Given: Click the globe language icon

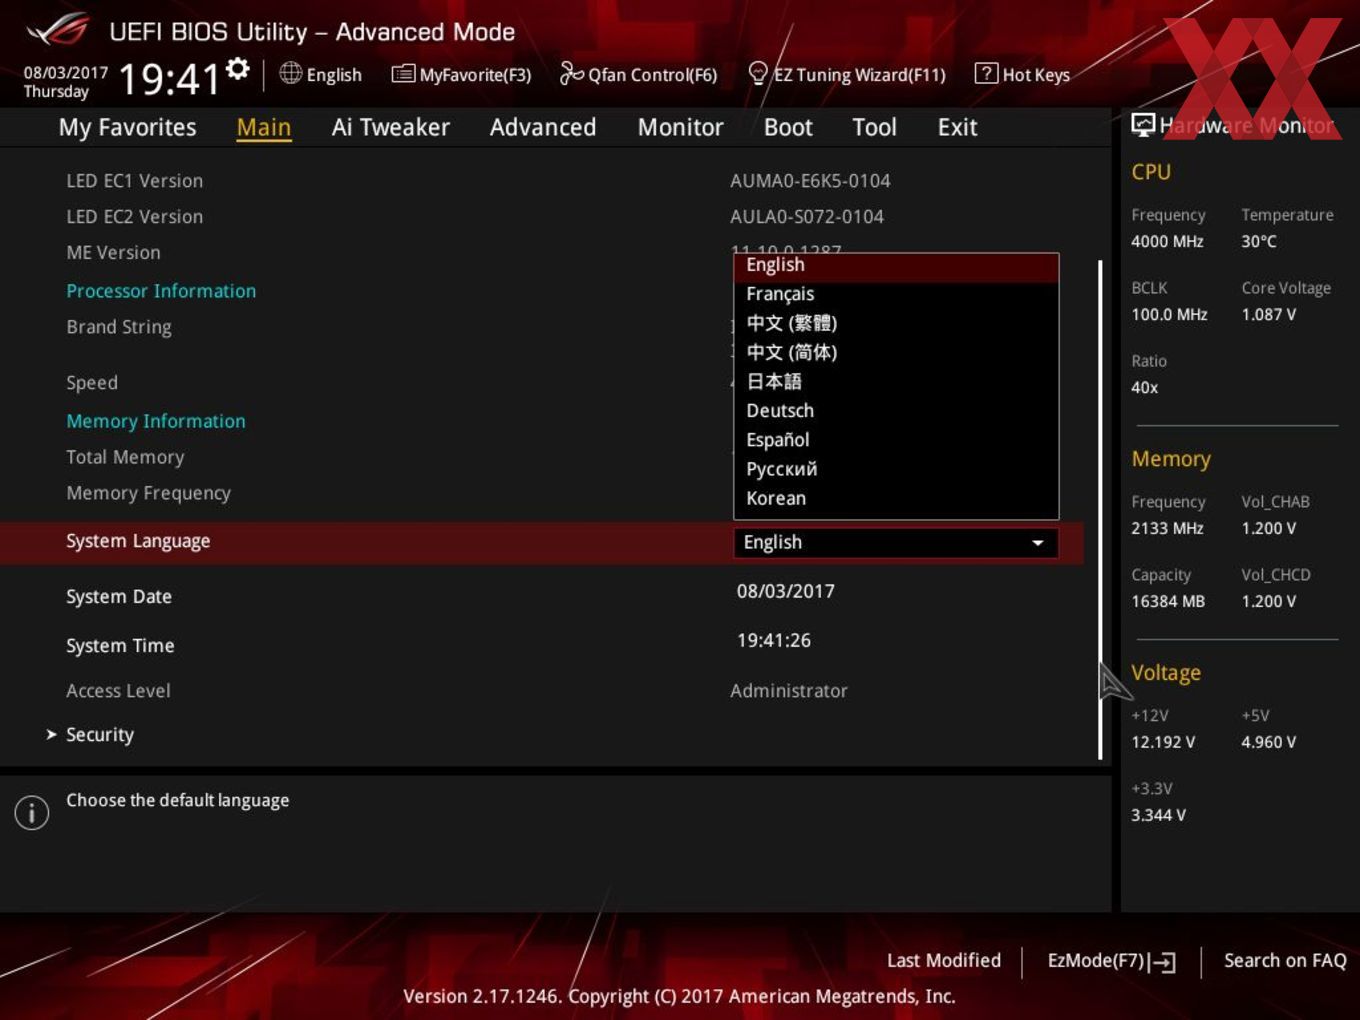Looking at the screenshot, I should pos(291,73).
